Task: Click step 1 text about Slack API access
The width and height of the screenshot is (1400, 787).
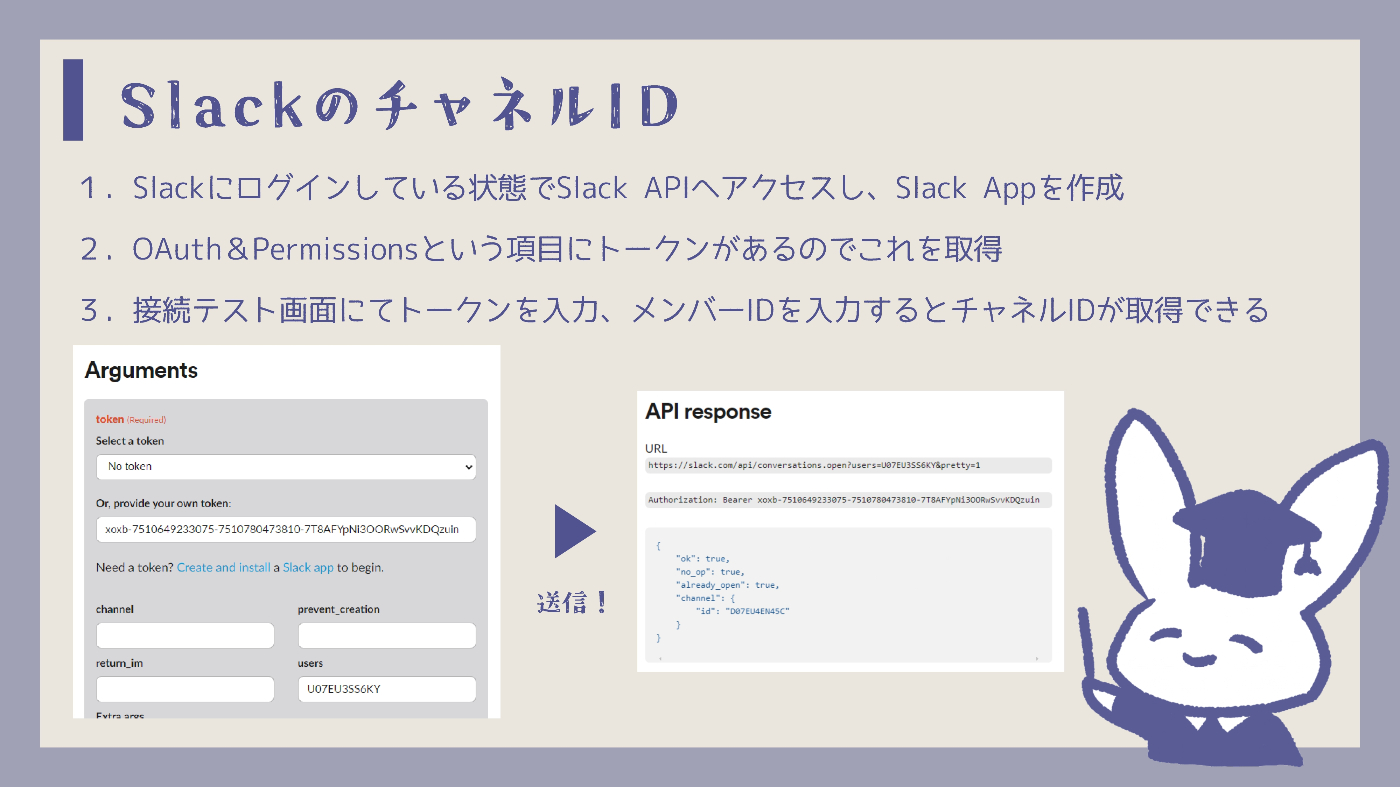Action: coord(601,188)
